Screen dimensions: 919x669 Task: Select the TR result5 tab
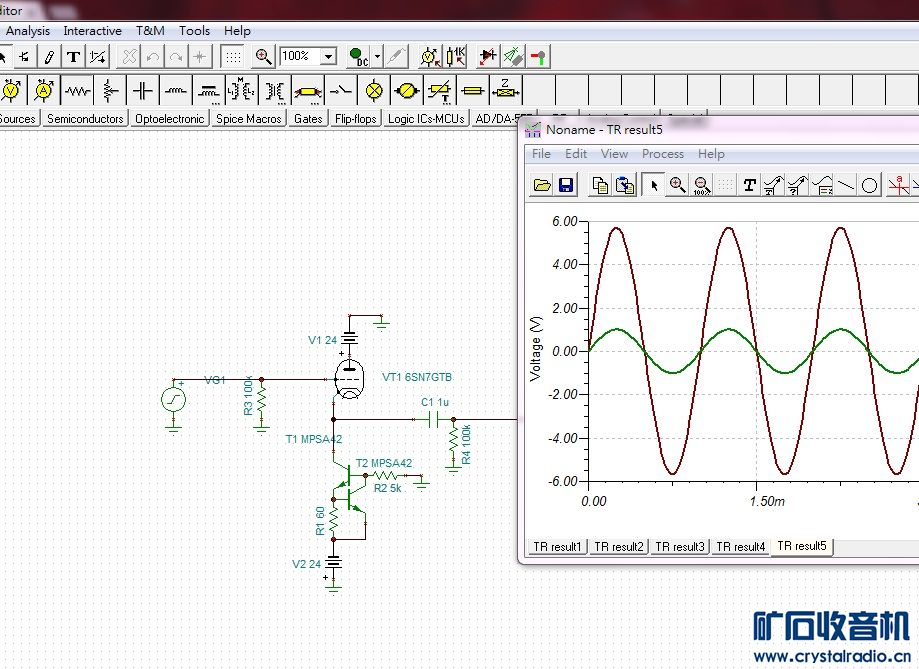(x=802, y=546)
